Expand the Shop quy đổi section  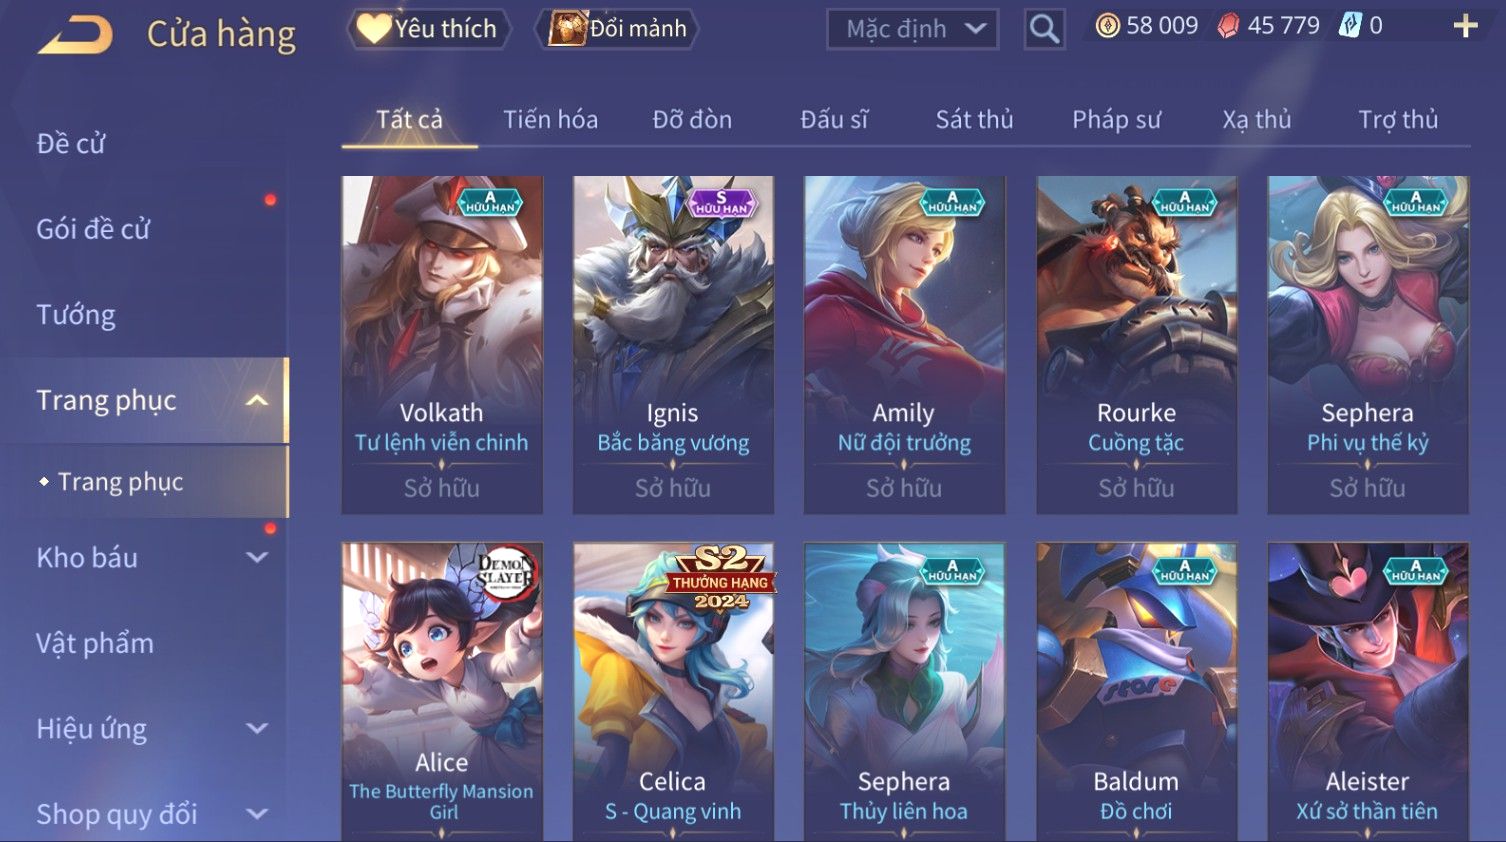(257, 814)
